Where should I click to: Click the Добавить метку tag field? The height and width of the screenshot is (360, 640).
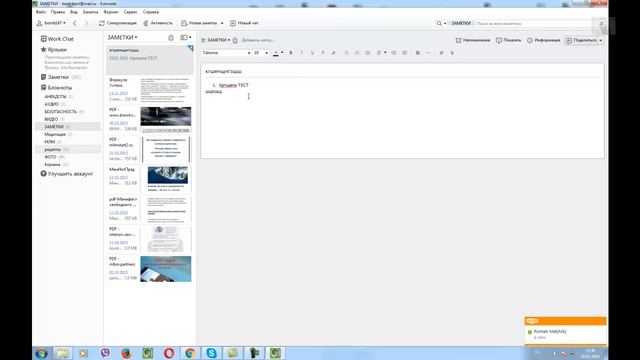click(x=258, y=40)
